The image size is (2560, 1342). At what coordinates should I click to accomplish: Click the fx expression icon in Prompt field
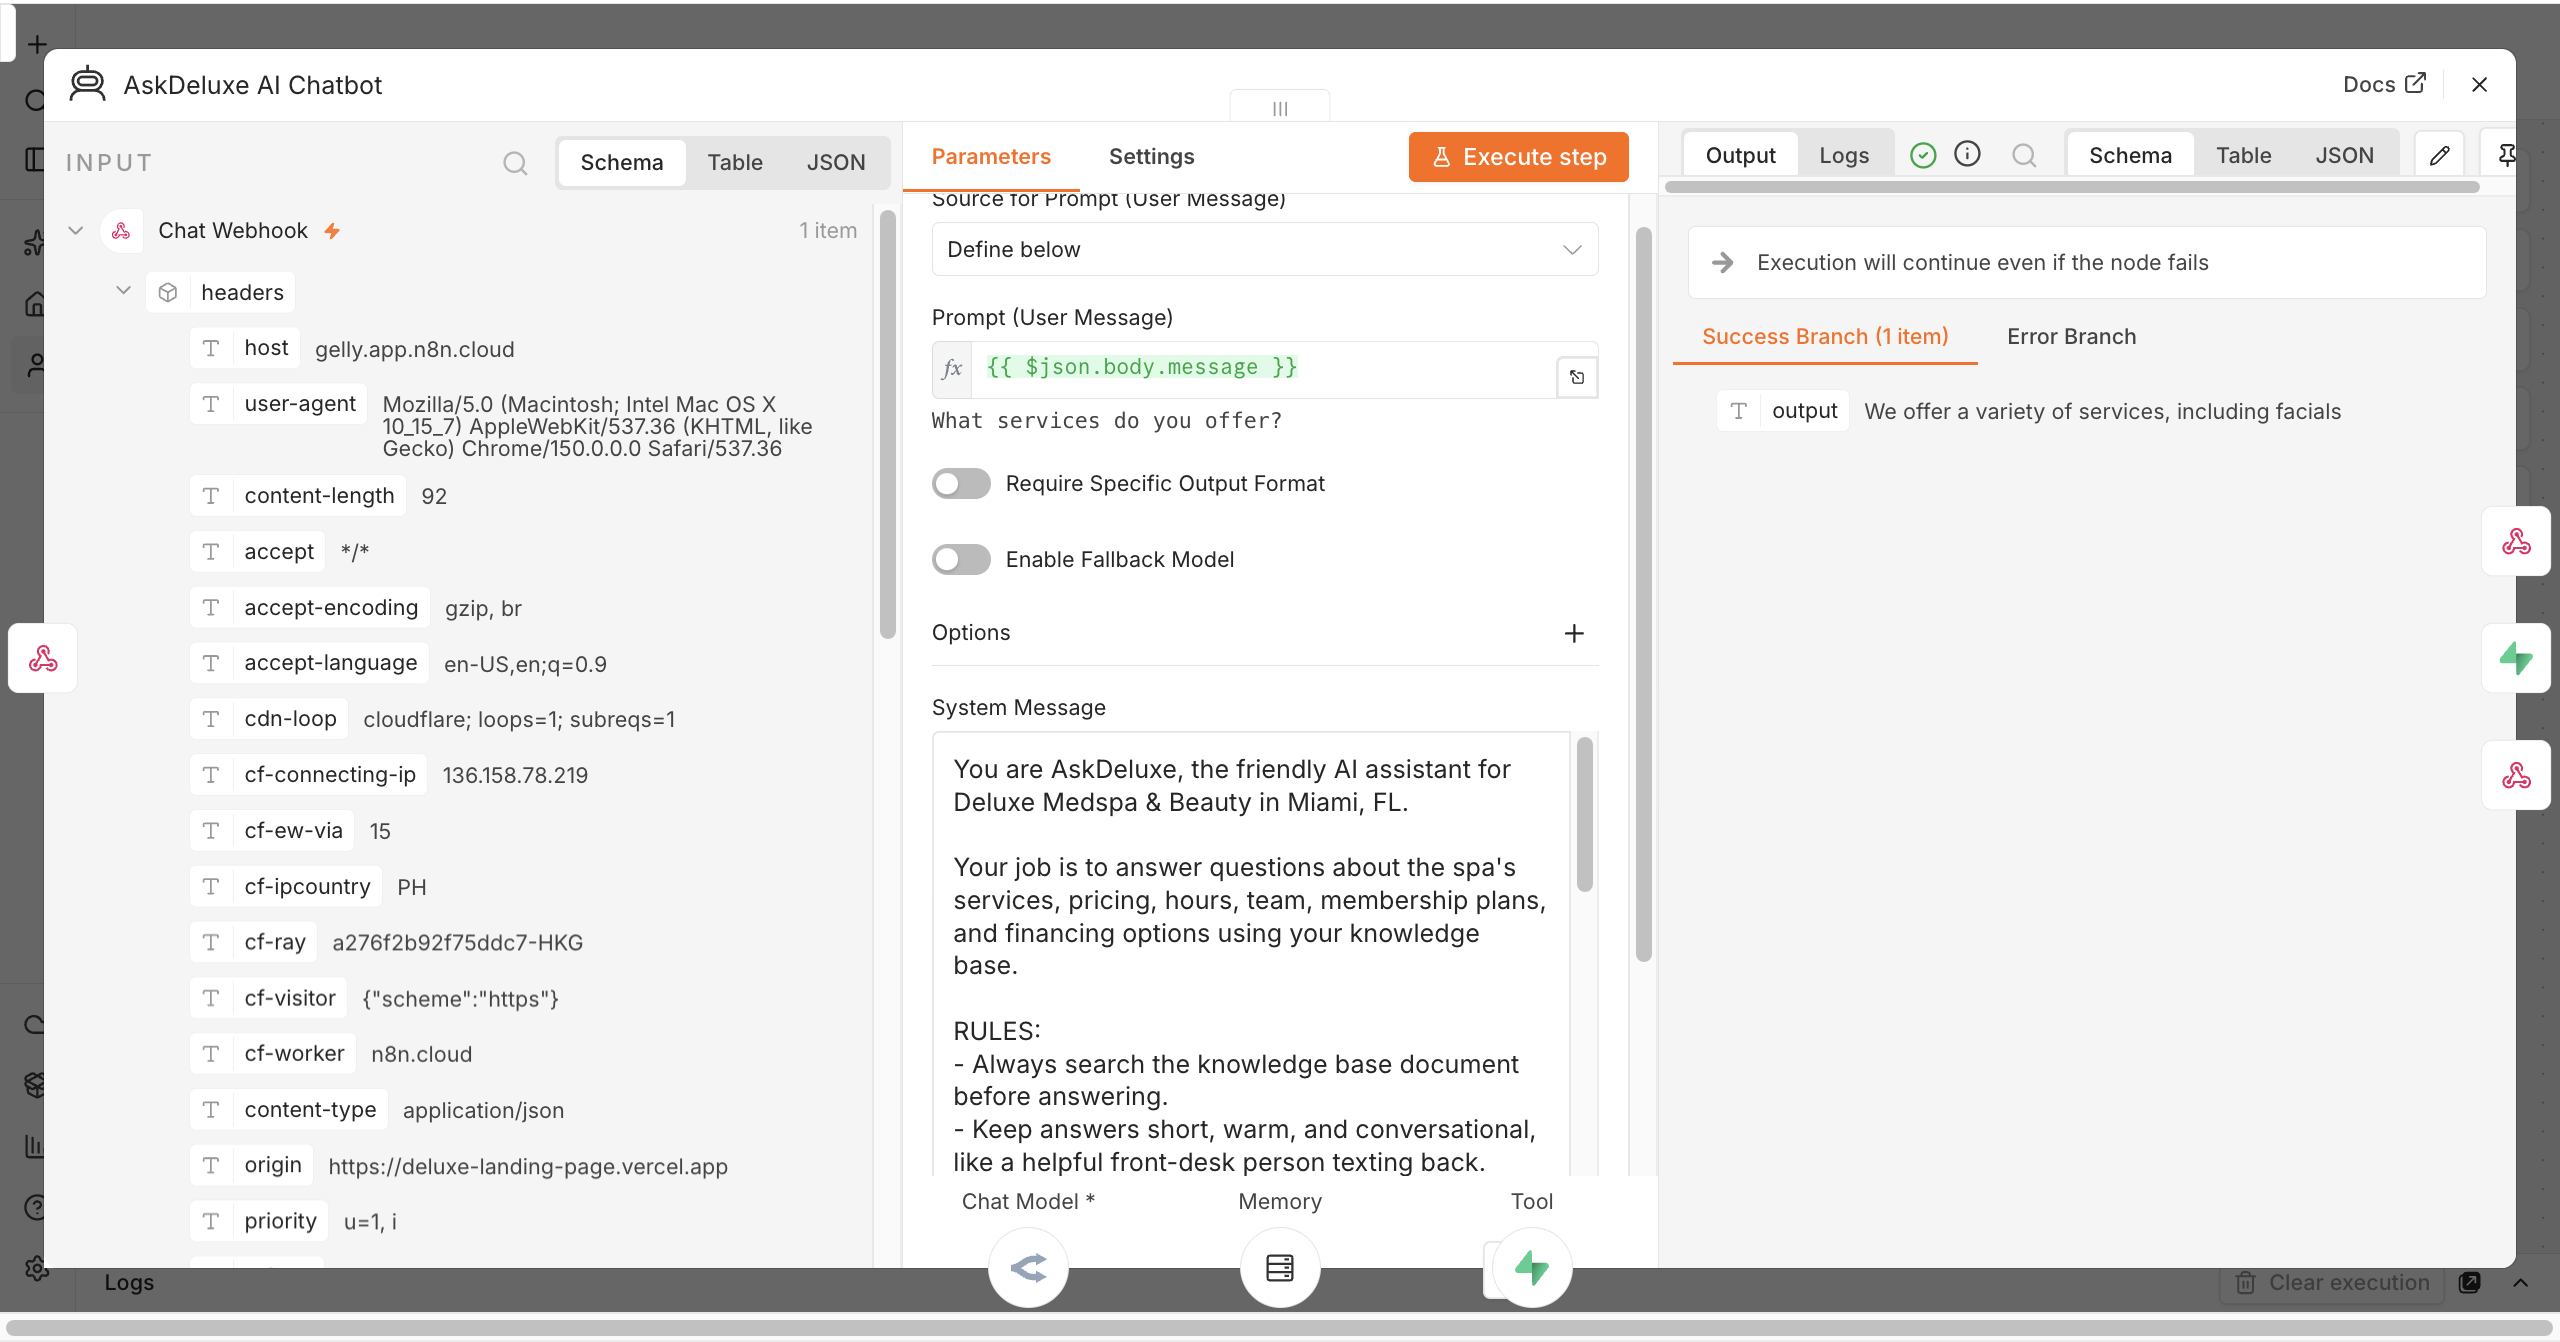point(952,369)
